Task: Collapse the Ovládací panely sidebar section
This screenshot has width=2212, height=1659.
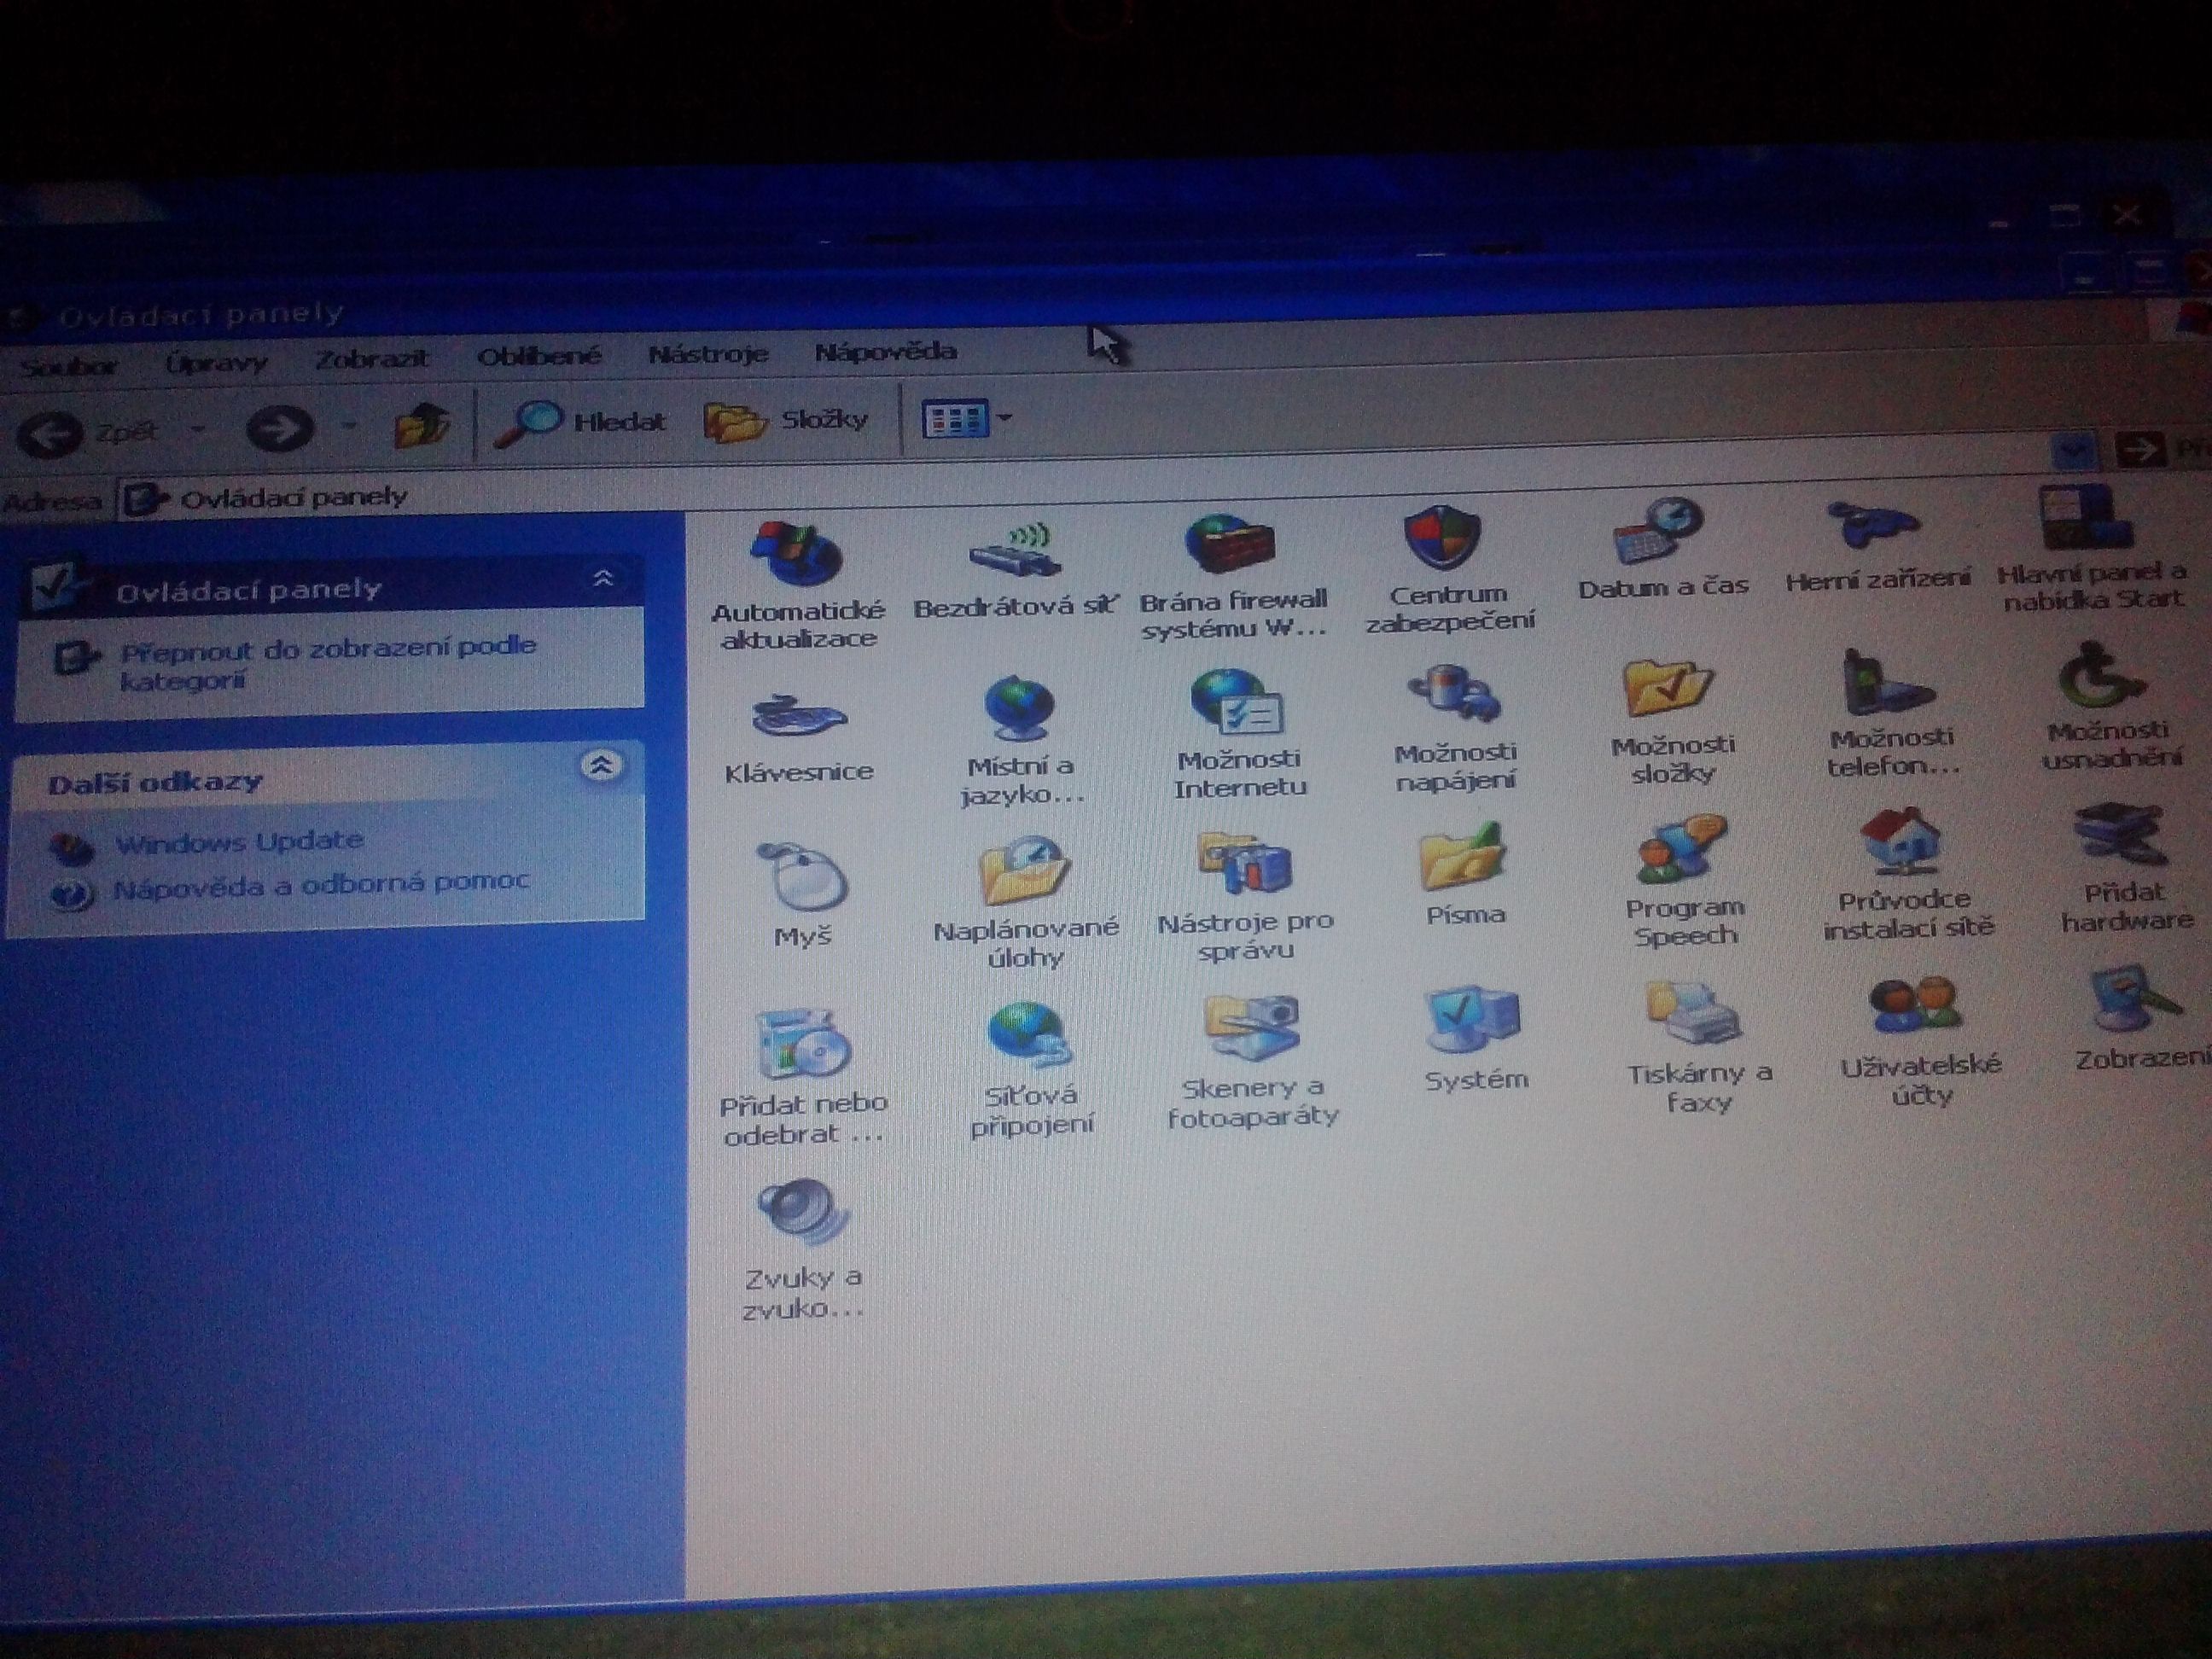Action: 602,579
